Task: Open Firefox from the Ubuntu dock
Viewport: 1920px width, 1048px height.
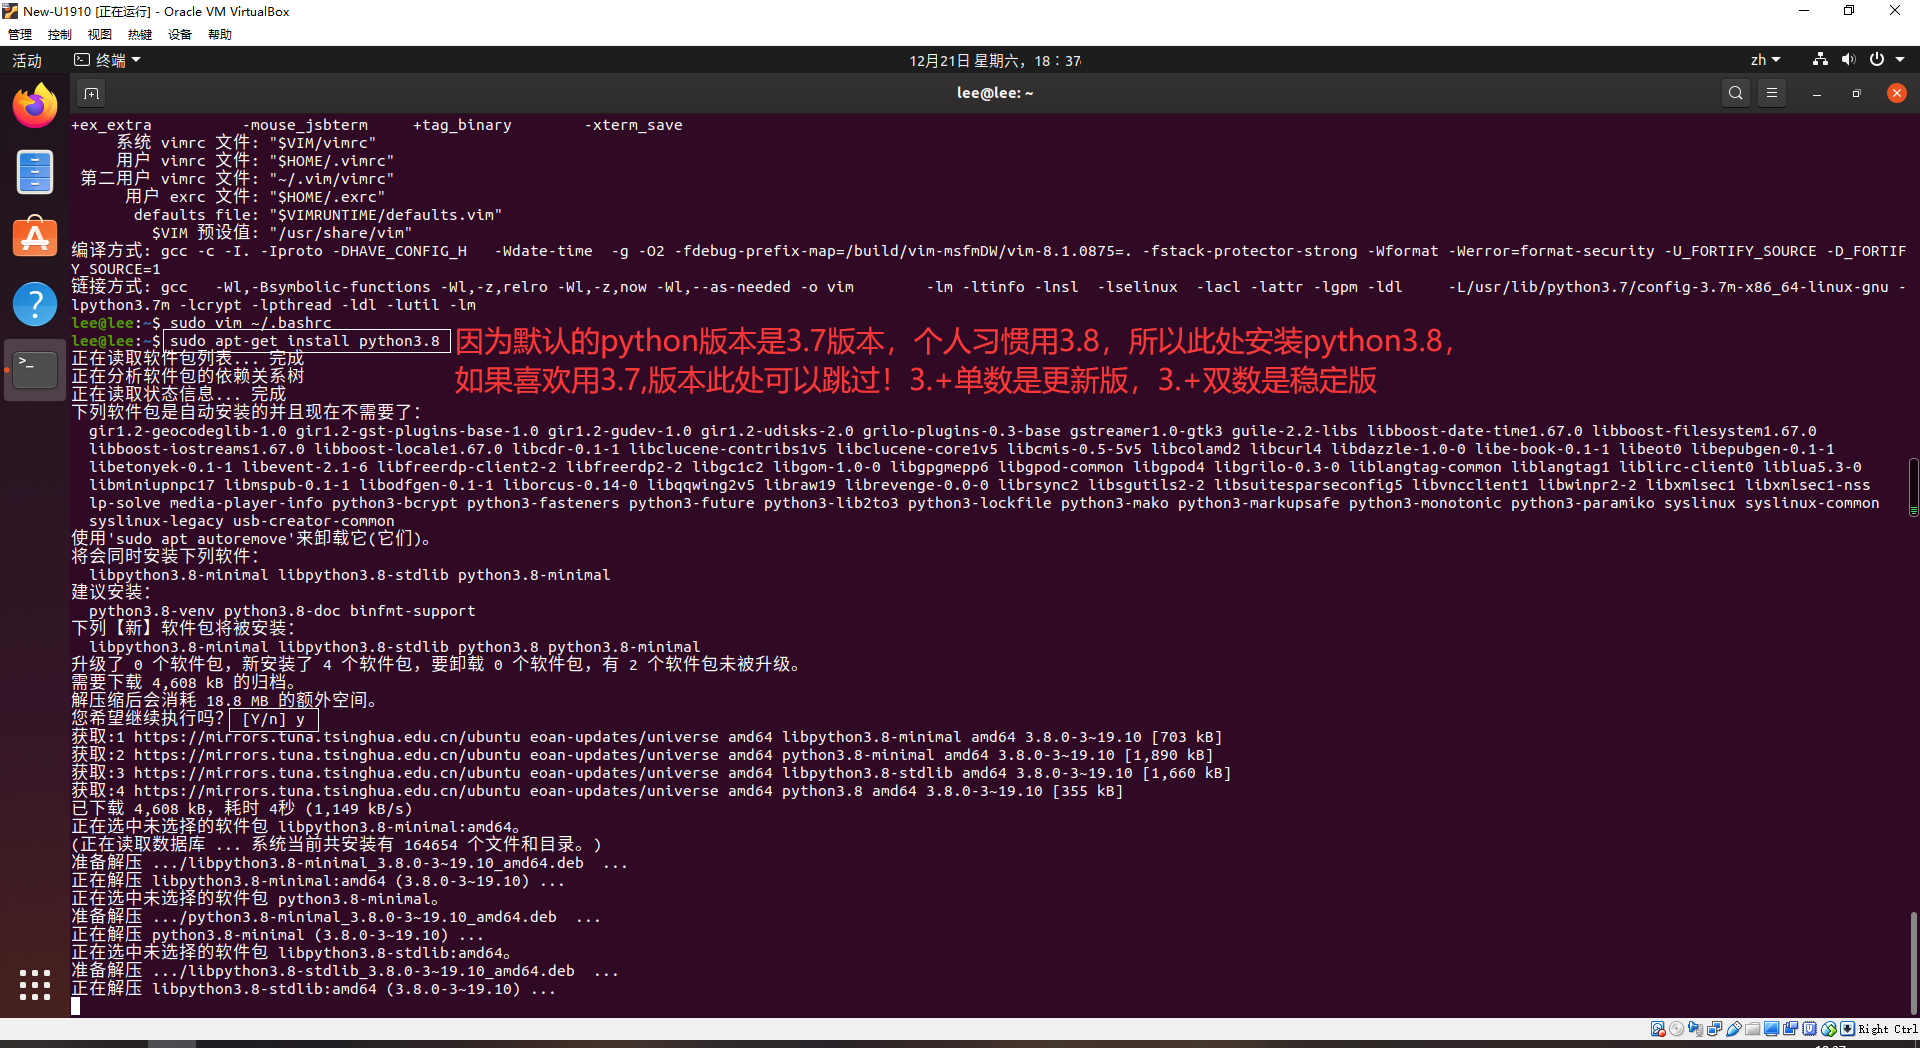Action: point(35,105)
